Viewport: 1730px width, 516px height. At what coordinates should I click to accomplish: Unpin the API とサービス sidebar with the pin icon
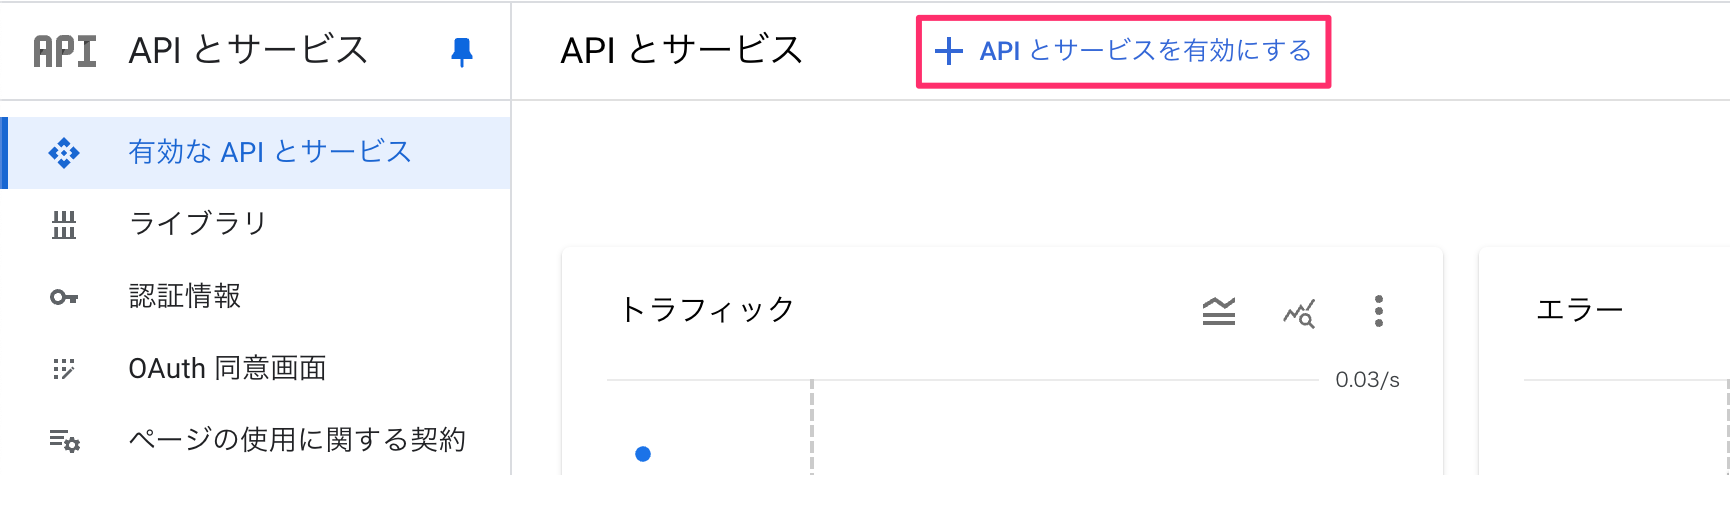click(x=461, y=52)
